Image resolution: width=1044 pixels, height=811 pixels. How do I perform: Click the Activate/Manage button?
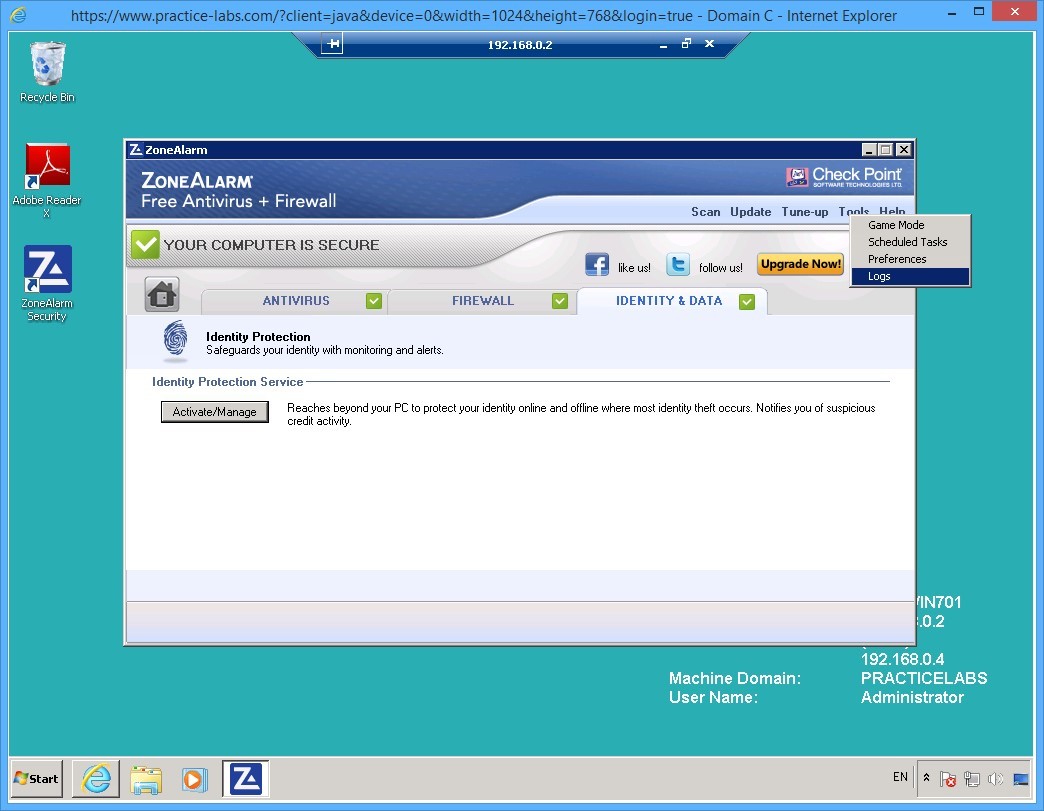click(x=214, y=411)
